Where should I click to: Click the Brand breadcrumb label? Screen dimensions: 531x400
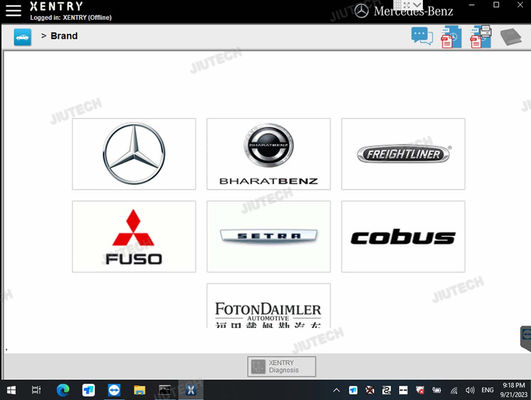click(x=64, y=36)
